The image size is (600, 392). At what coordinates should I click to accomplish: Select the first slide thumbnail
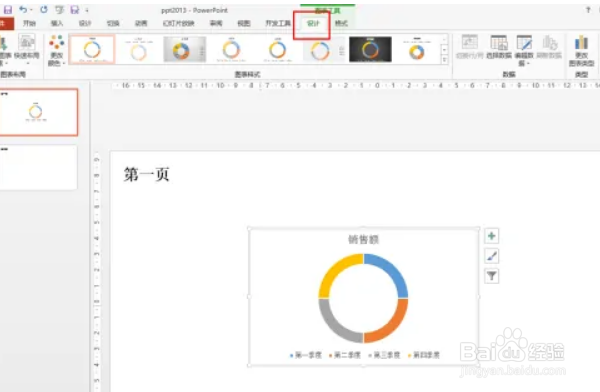[x=39, y=112]
